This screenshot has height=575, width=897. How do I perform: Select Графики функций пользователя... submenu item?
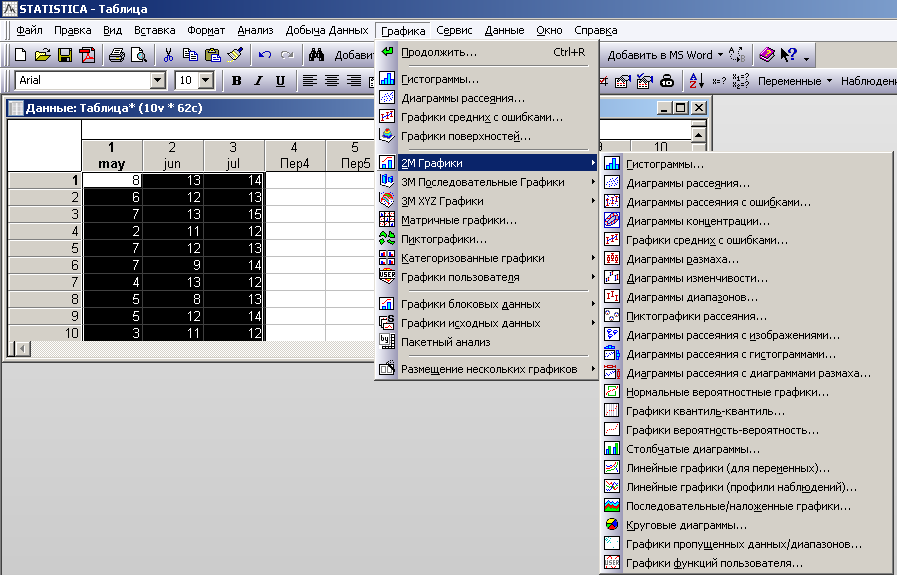[746, 563]
